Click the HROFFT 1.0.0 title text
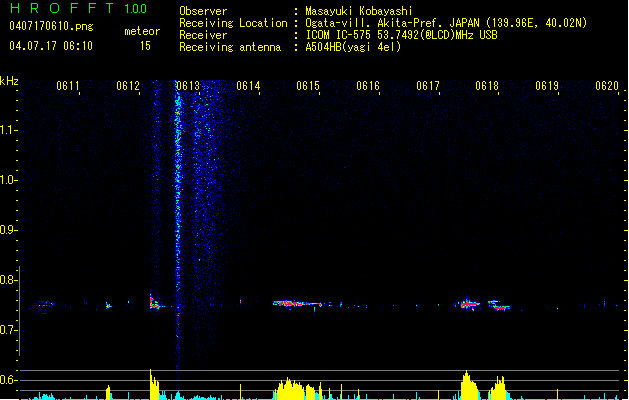The width and height of the screenshot is (629, 400). (x=79, y=8)
